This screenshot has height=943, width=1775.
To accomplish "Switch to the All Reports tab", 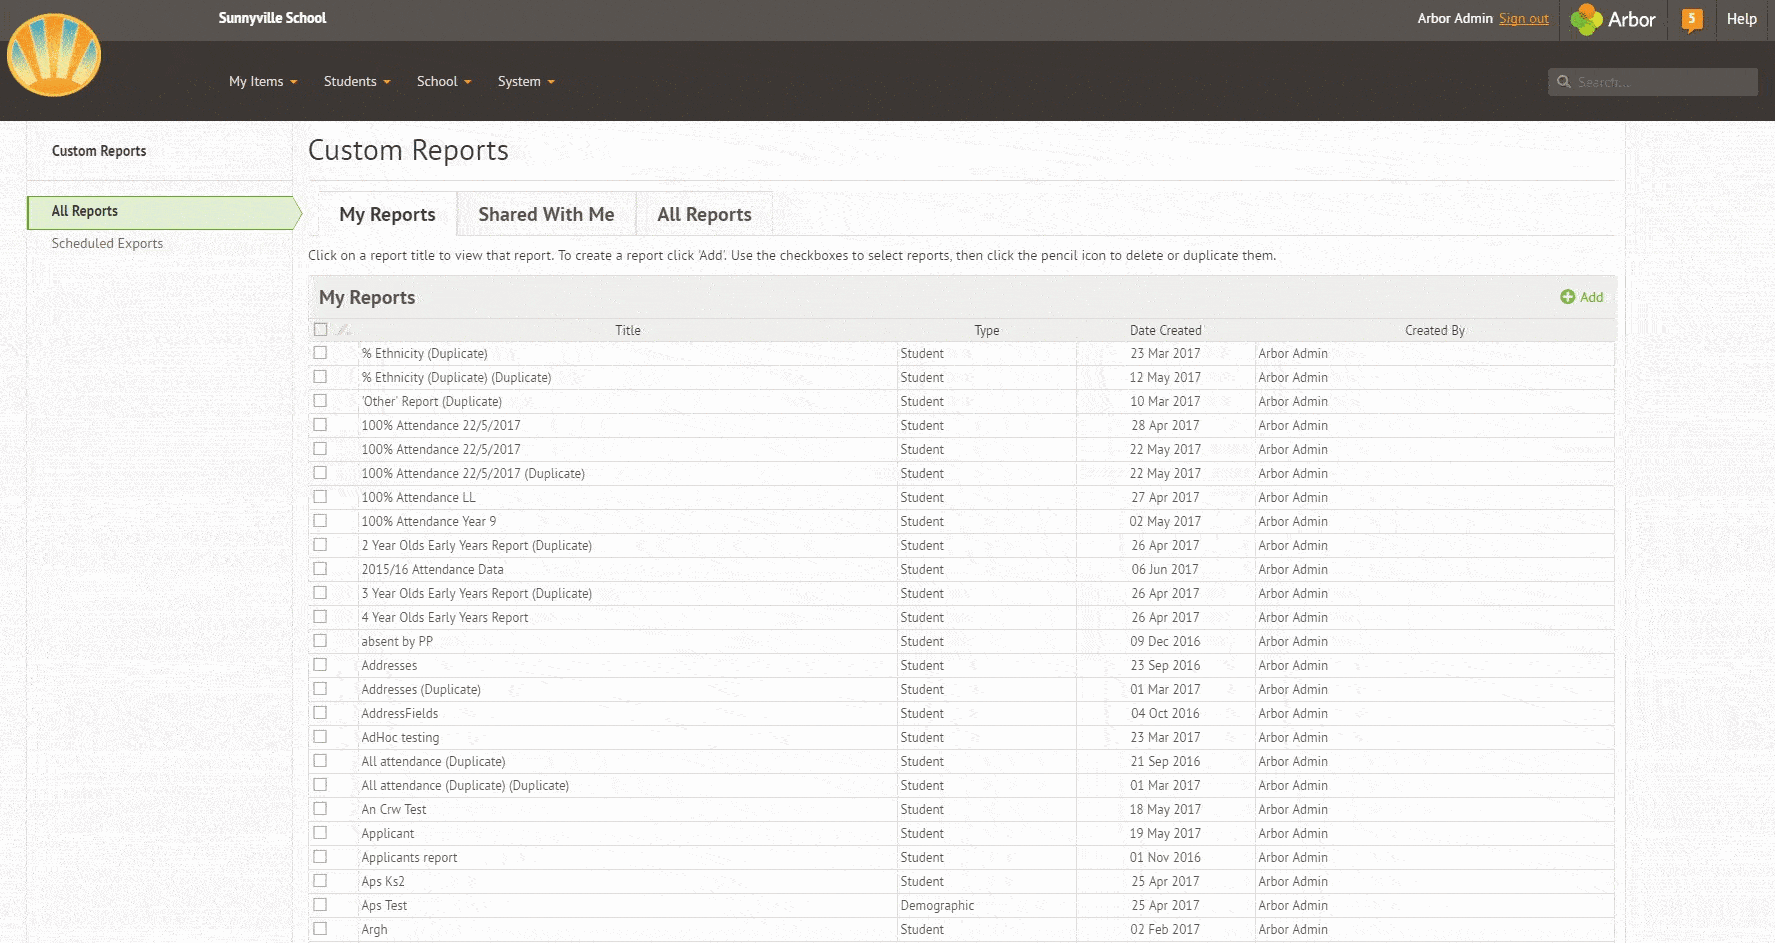I will click(704, 214).
